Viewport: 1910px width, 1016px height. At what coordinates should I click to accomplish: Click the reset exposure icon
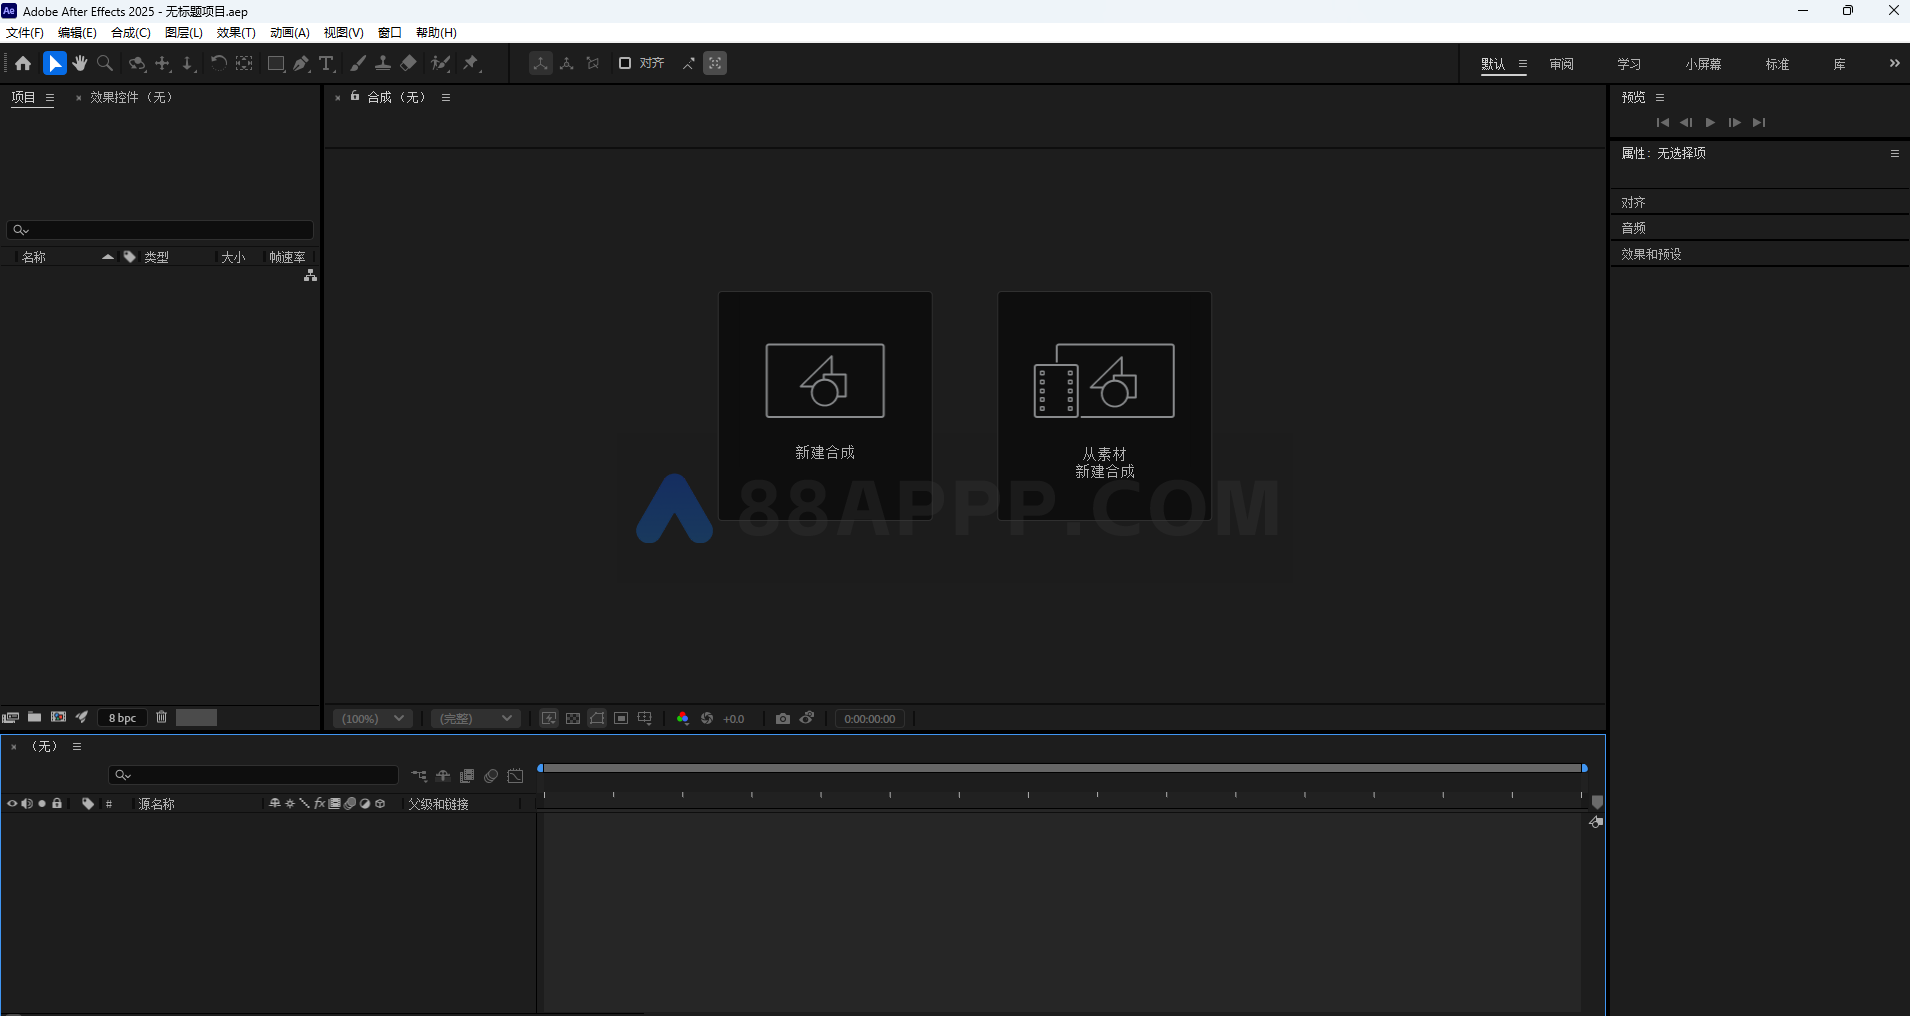coord(707,718)
